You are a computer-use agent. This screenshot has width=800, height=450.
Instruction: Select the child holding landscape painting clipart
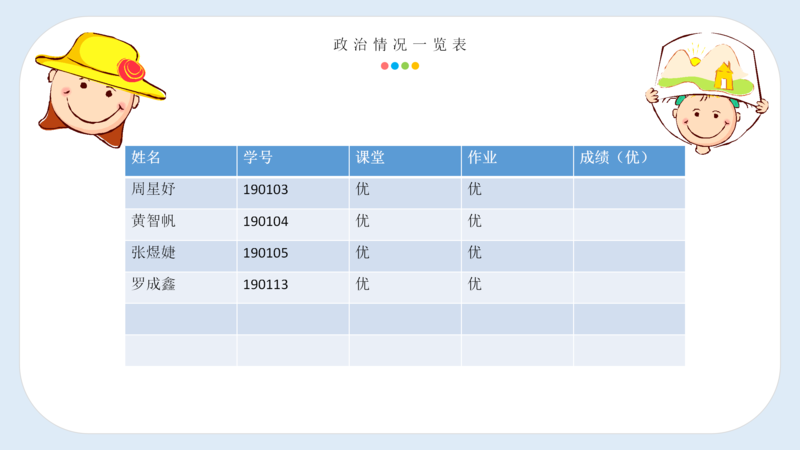(x=707, y=93)
